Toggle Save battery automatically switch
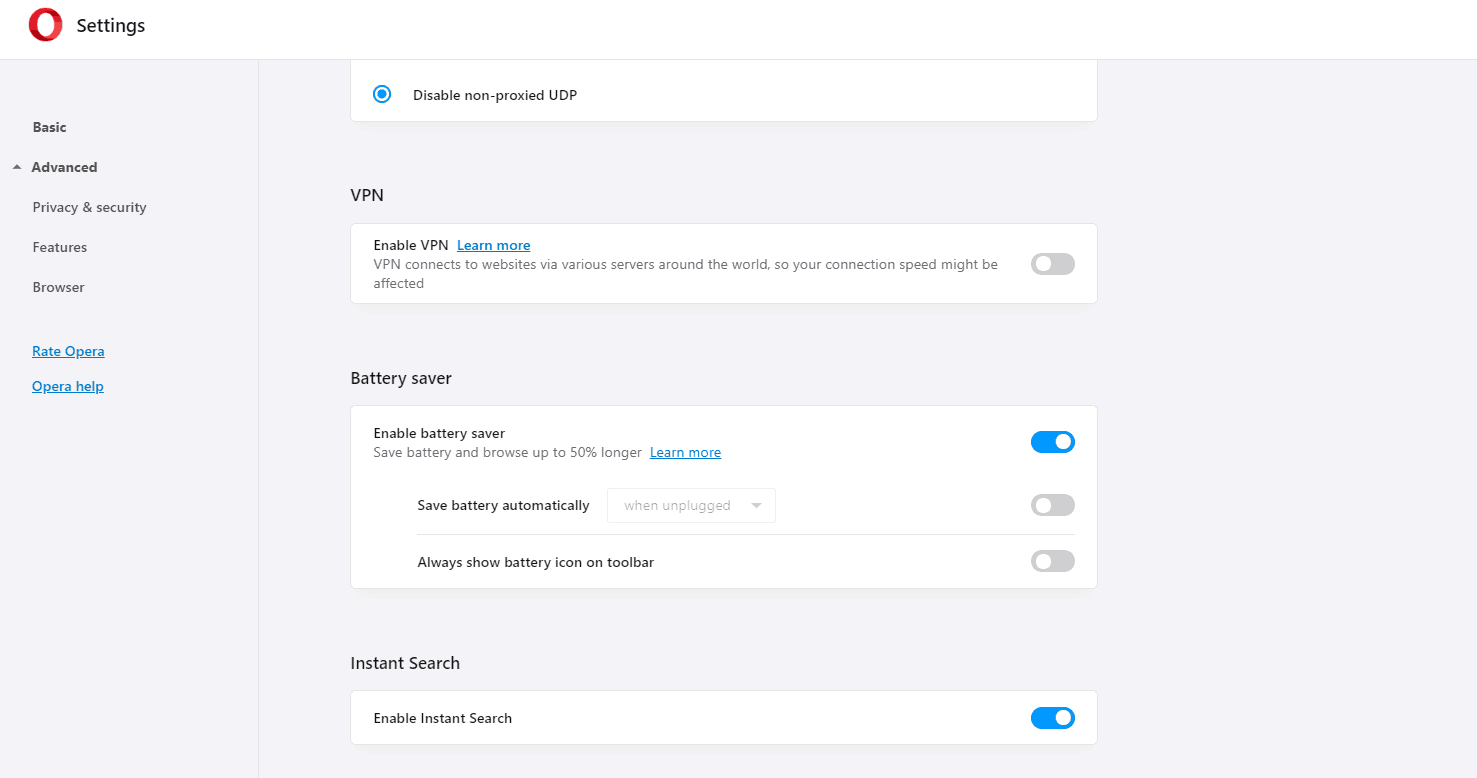1477x778 pixels. 1053,505
